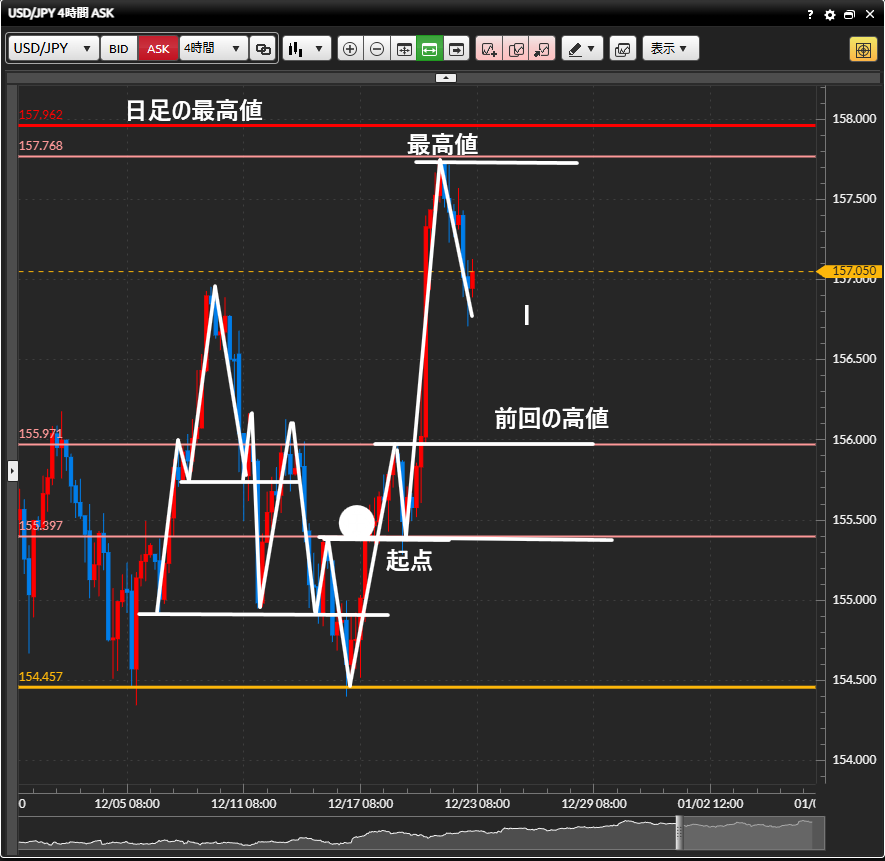Open the chart type candlestick dropdown

306,49
